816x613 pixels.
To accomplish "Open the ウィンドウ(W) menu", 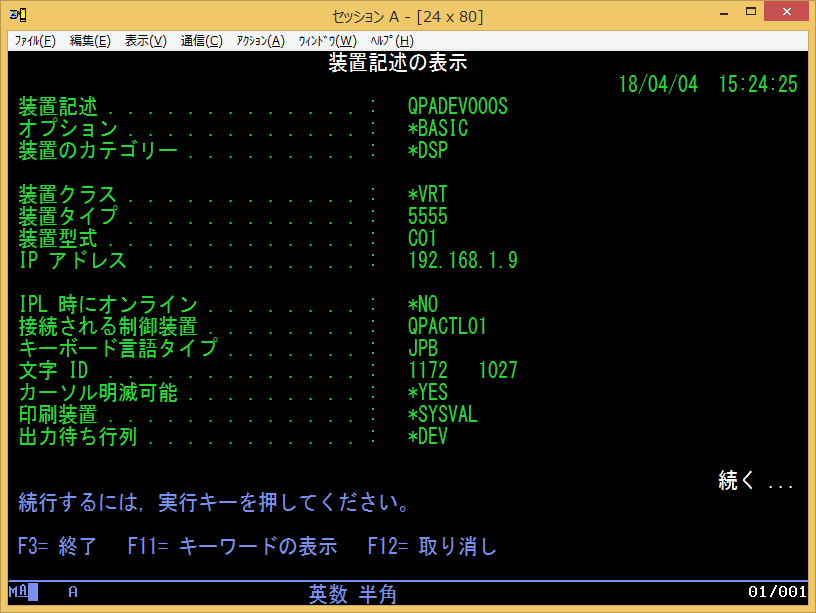I will pos(327,41).
